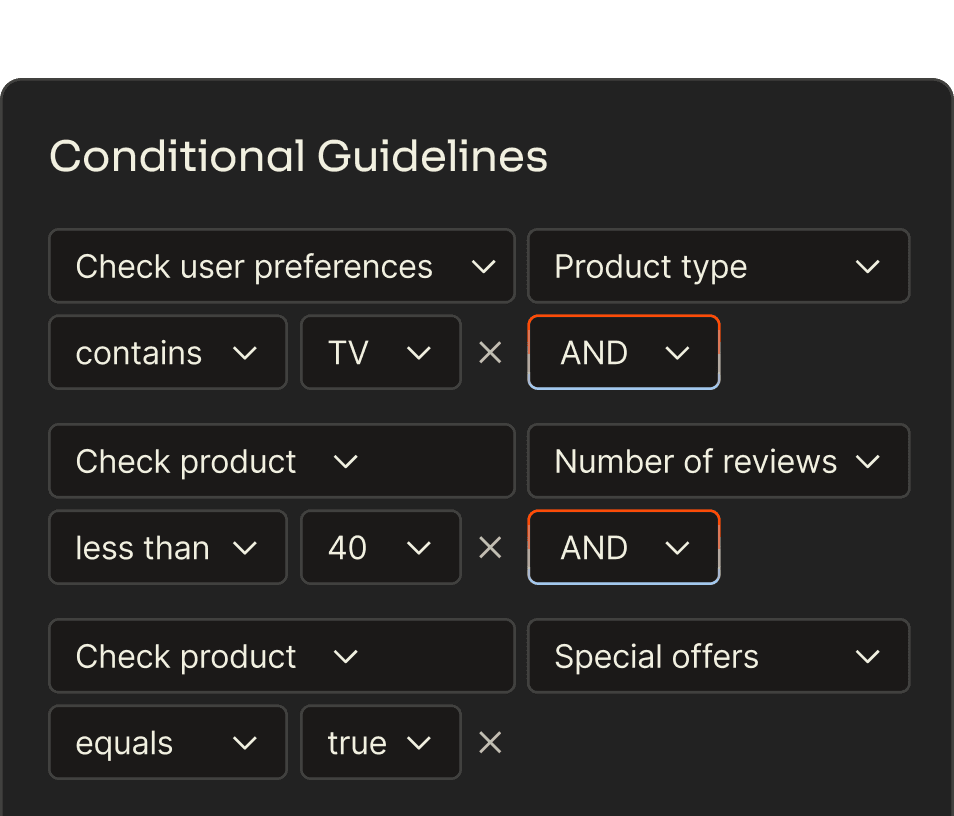Screen dimensions: 954x816
Task: Click the chevron on the first AND operator
Action: 677,352
